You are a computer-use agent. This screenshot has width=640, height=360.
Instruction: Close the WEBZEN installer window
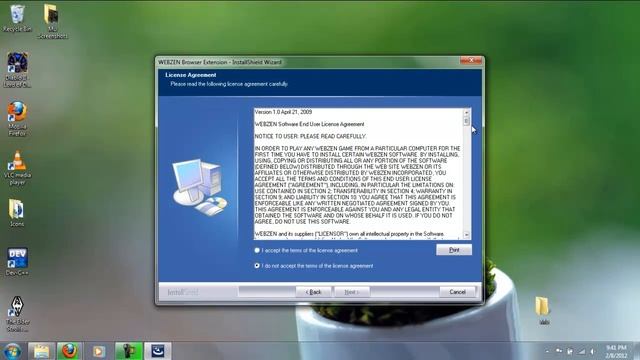[471, 60]
